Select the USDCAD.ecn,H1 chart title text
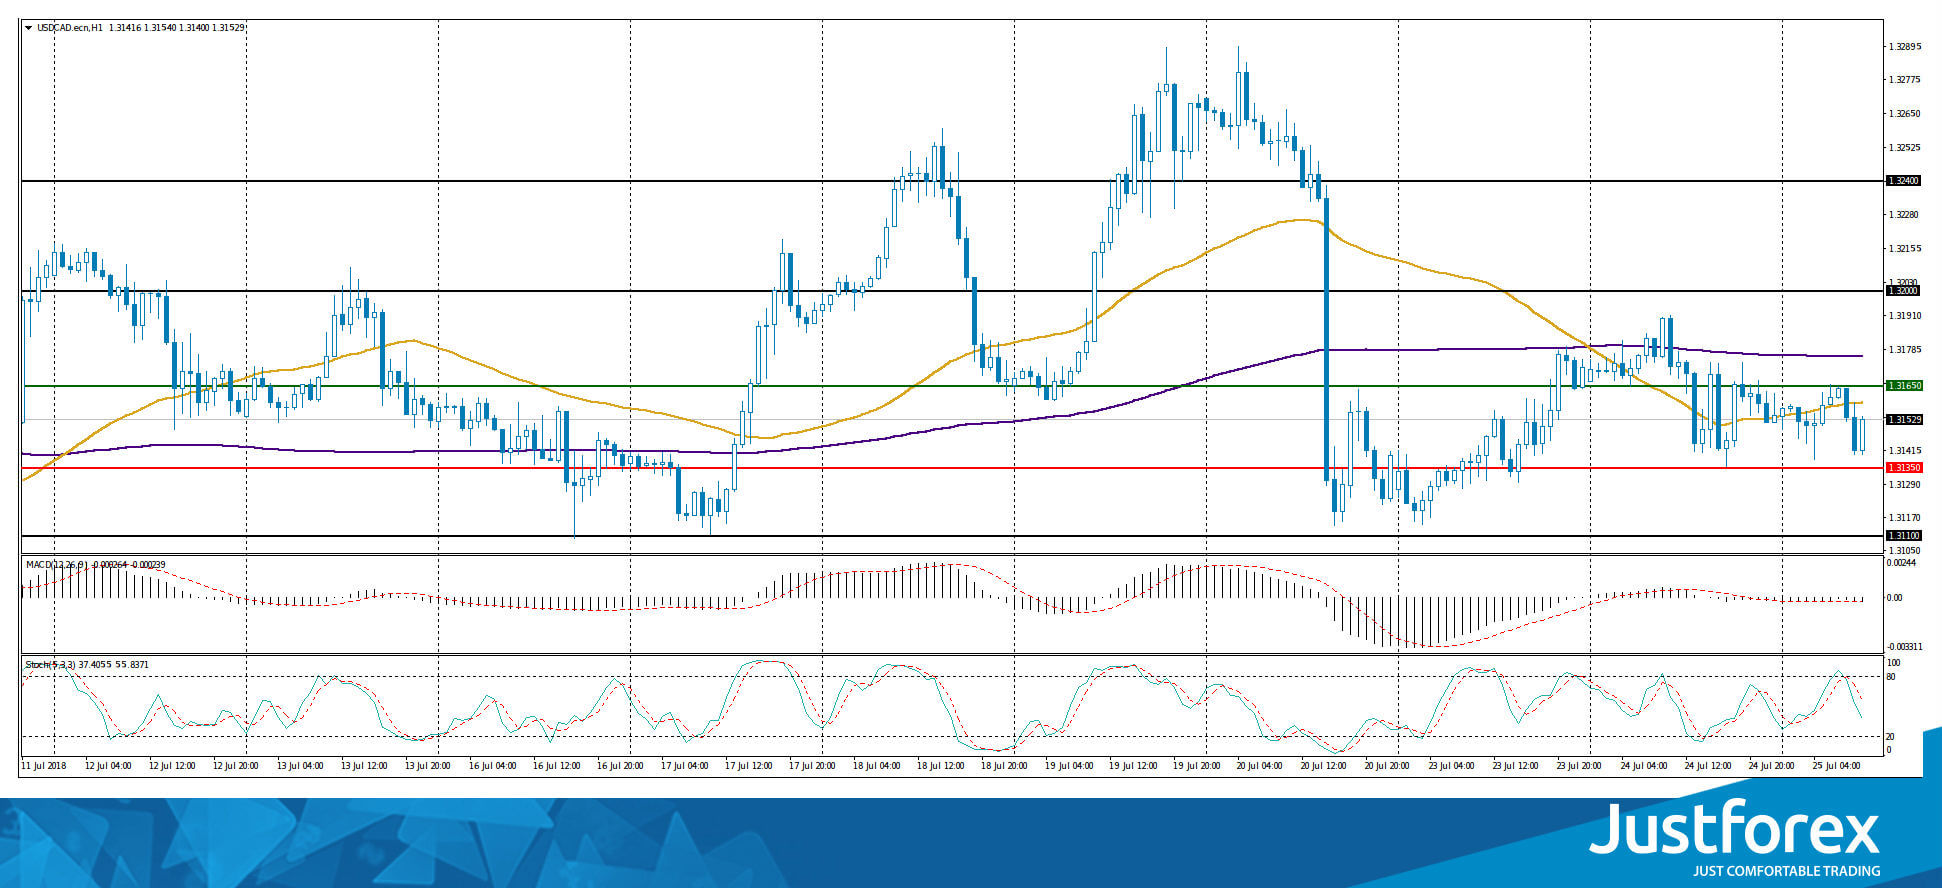1942x888 pixels. (70, 27)
